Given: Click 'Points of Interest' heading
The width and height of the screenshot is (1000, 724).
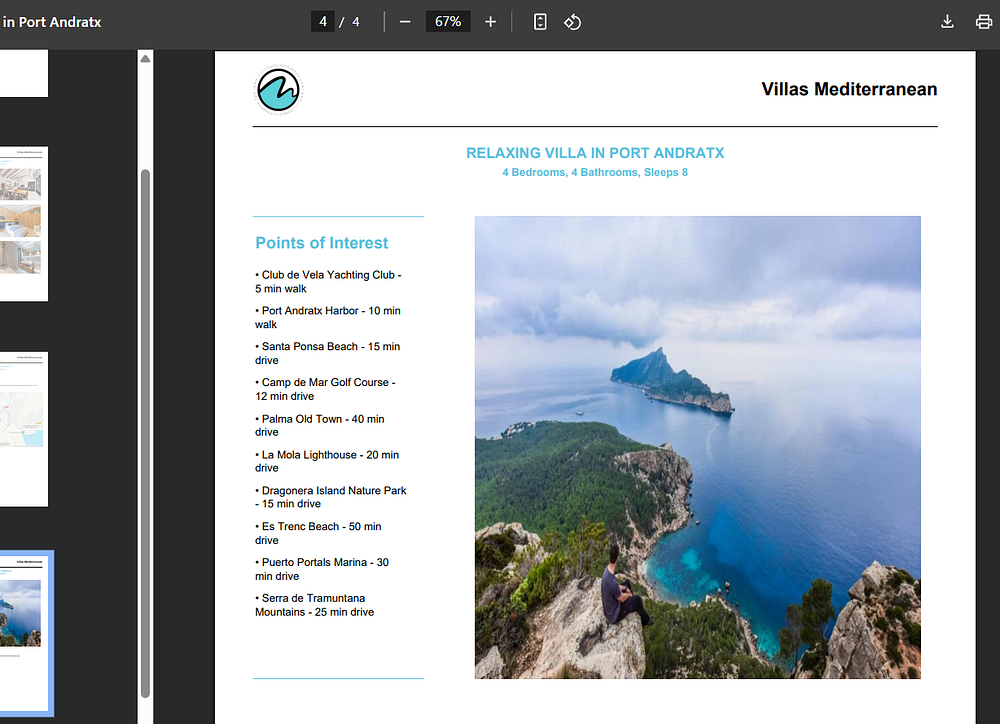Looking at the screenshot, I should point(321,243).
